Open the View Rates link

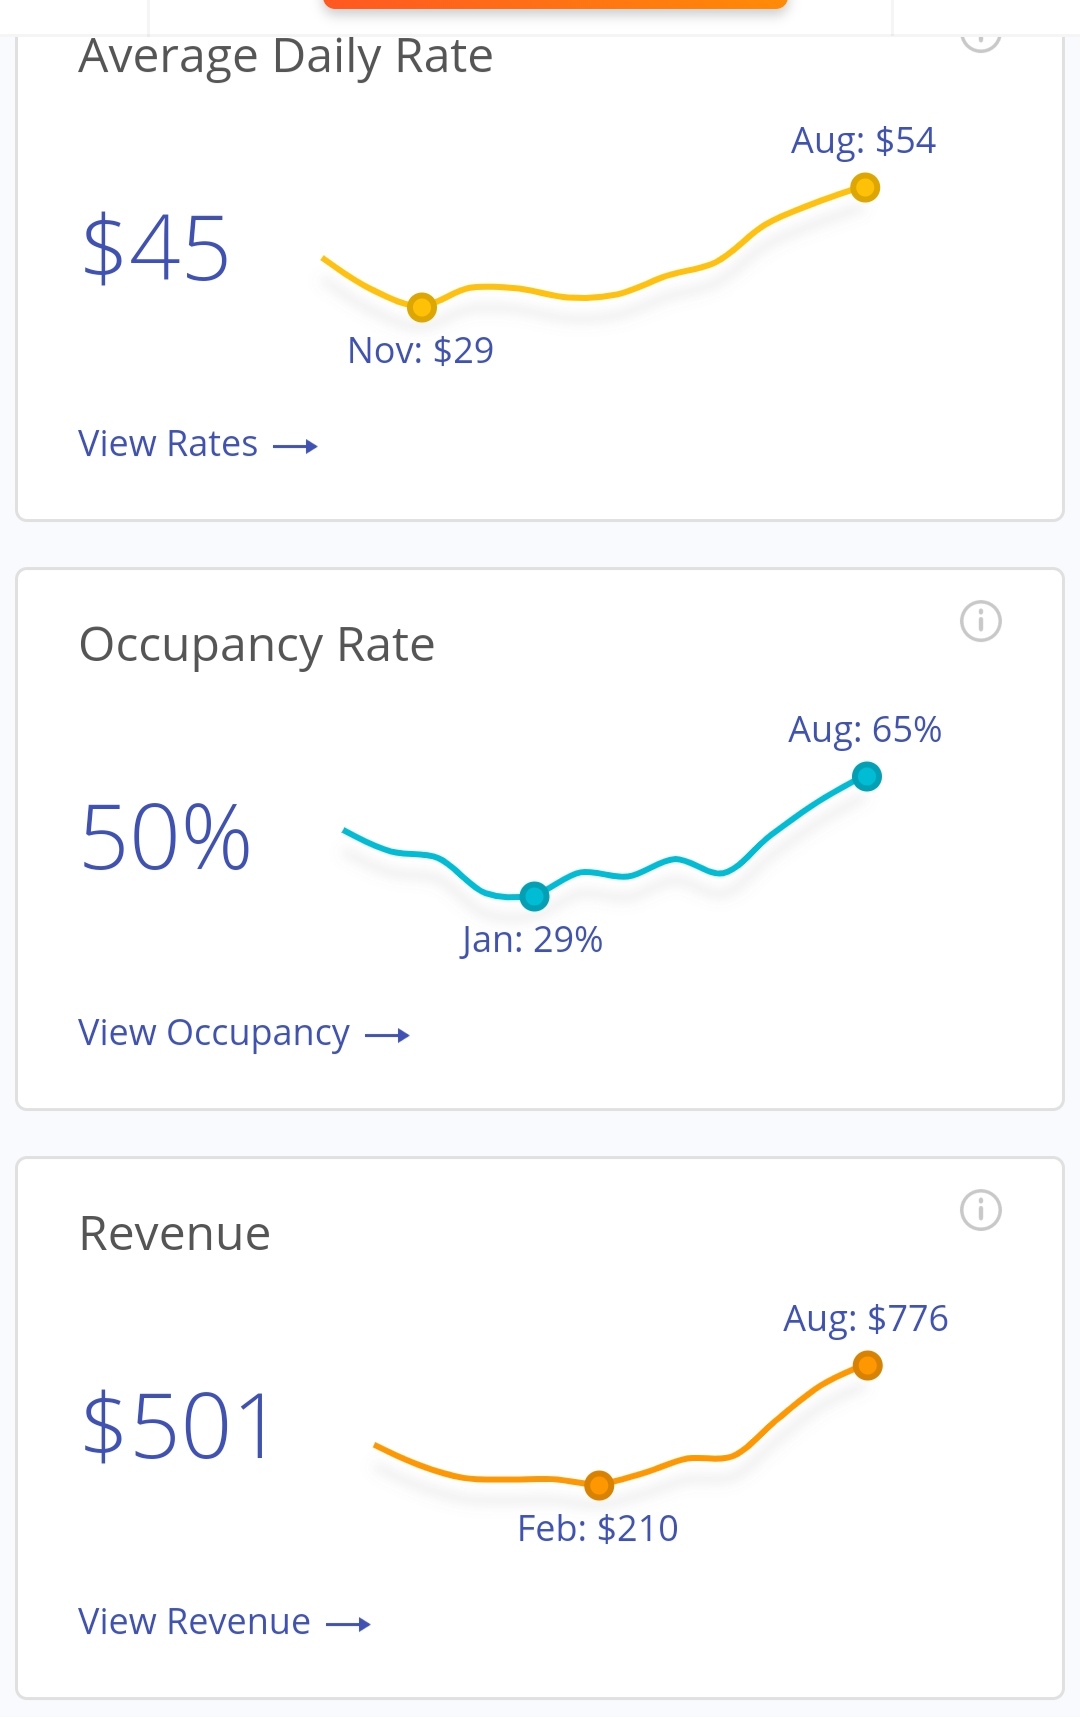168,444
